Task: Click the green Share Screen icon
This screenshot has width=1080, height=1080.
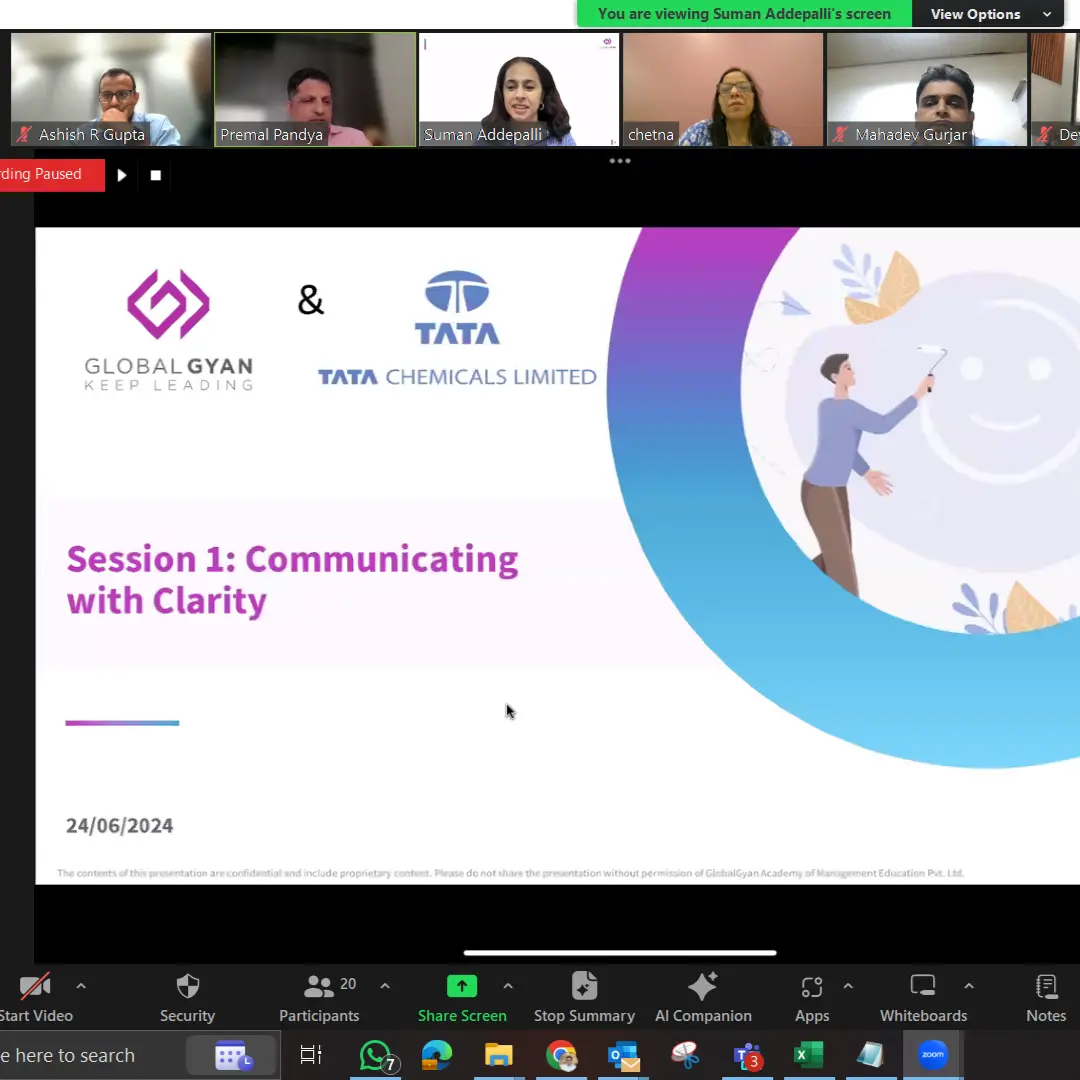Action: click(x=461, y=986)
